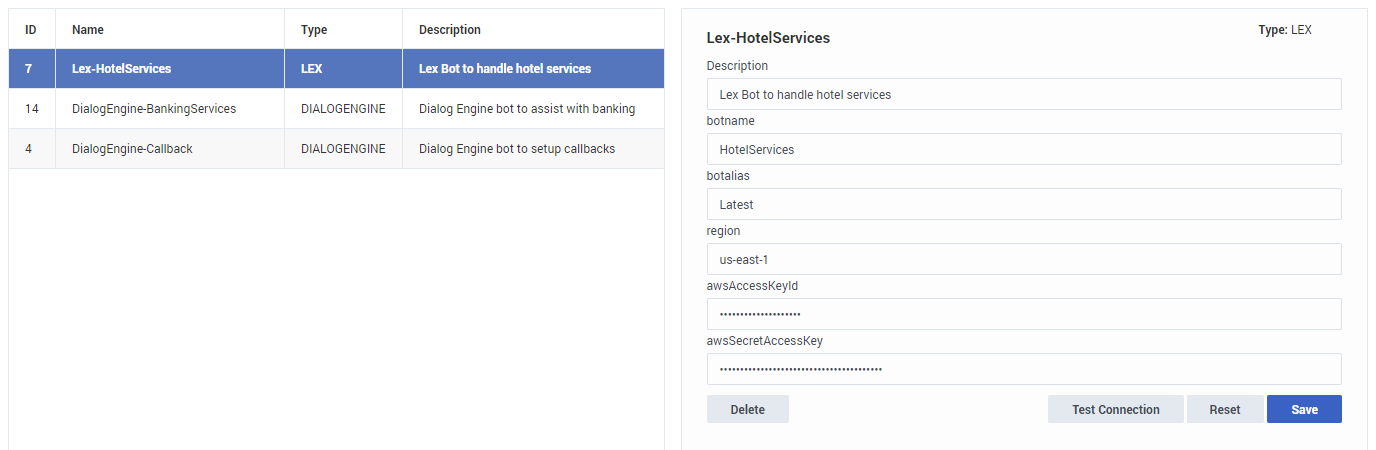1376x450 pixels.
Task: Click ID cell 4
Action: pyautogui.click(x=32, y=148)
